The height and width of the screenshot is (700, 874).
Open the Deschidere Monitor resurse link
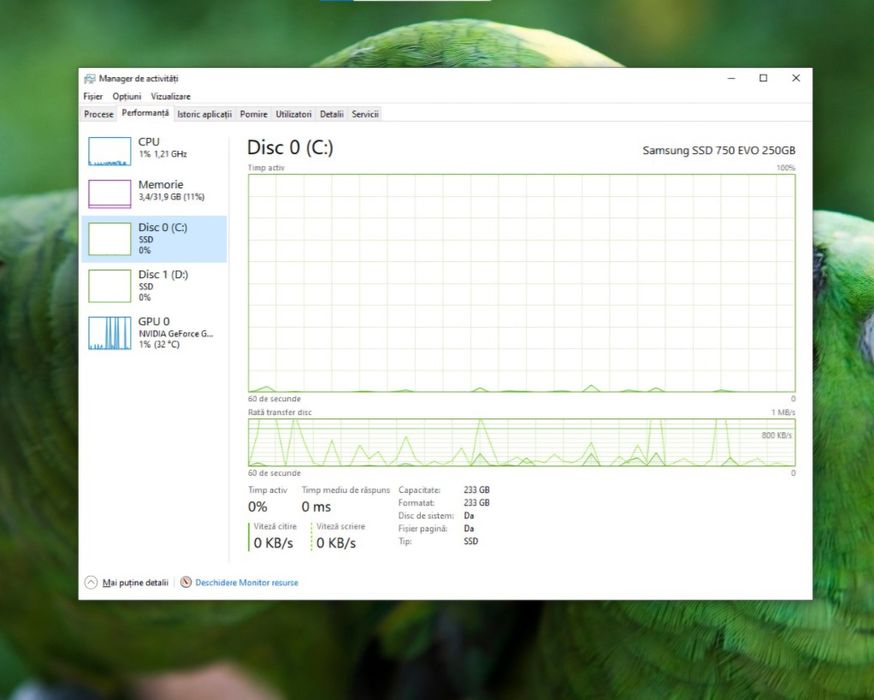tap(247, 583)
